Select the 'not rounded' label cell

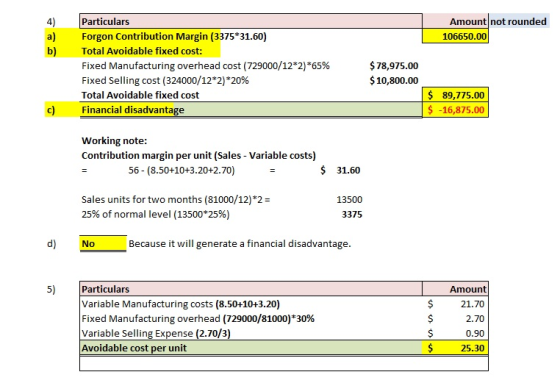click(x=519, y=21)
